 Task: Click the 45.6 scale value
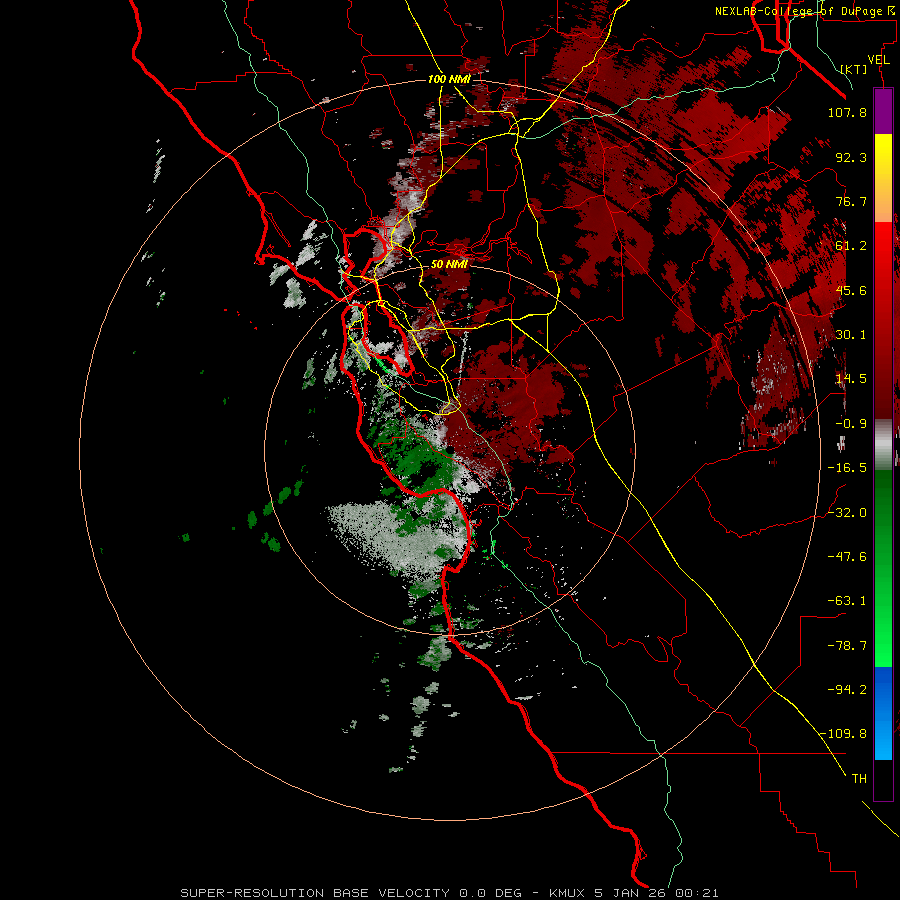(851, 290)
